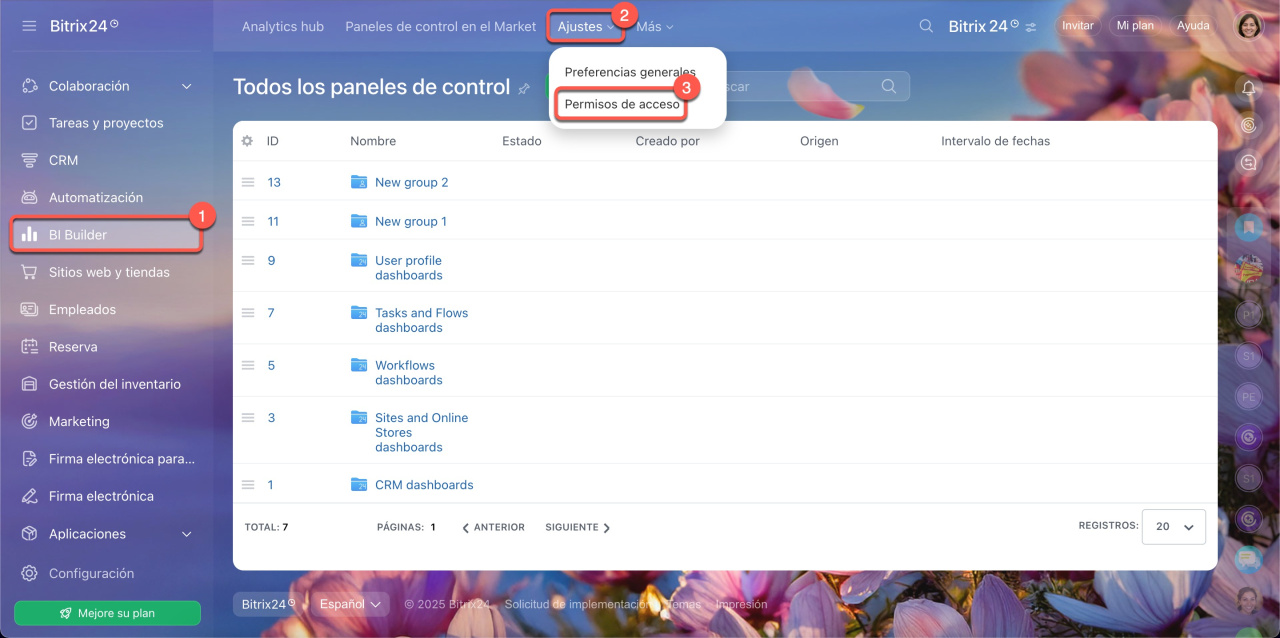Click the Impresión footer link
Viewport: 1280px width, 638px height.
(x=742, y=604)
